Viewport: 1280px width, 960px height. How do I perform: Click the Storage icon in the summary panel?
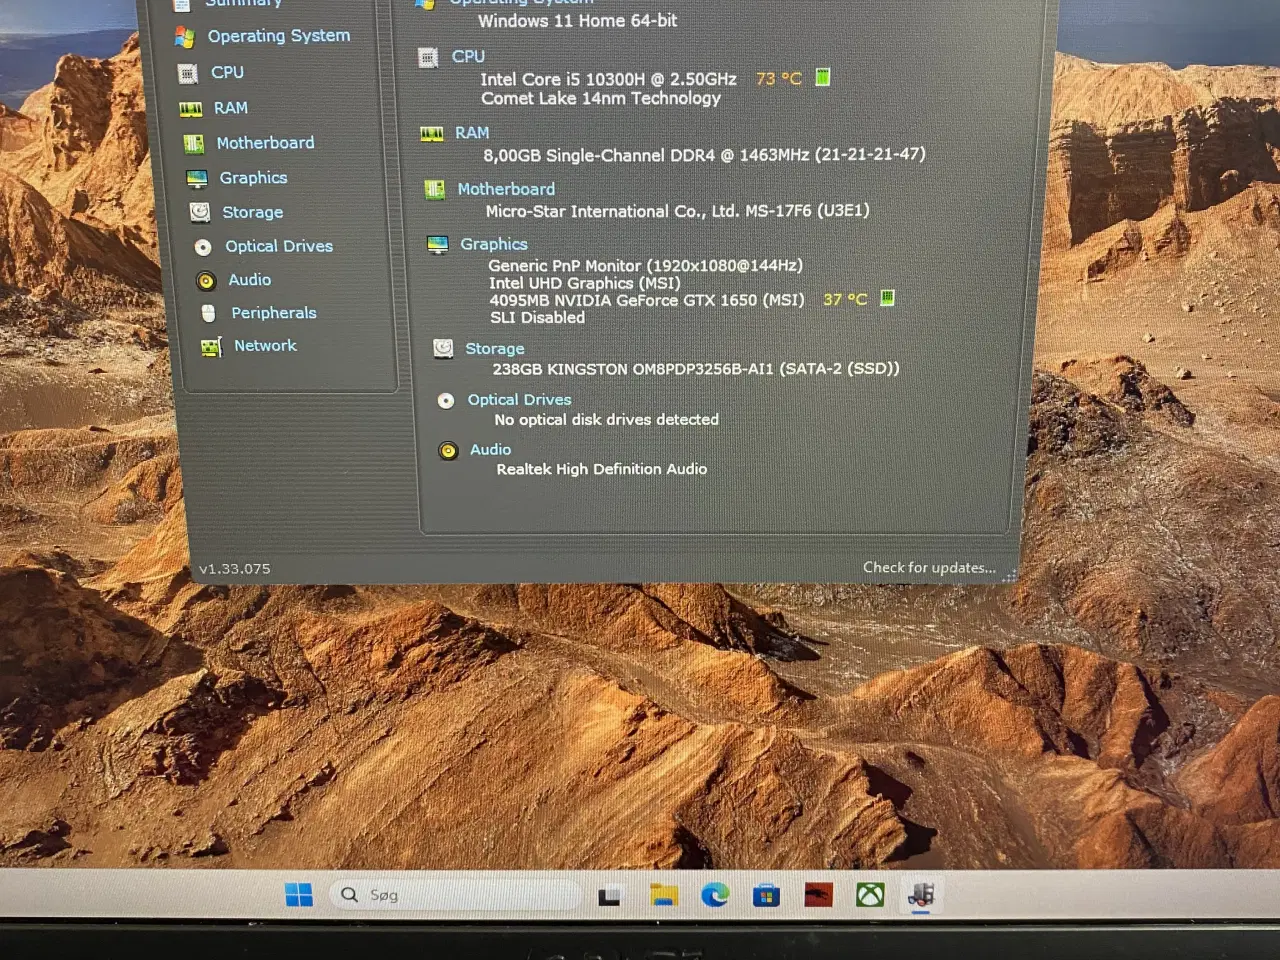click(x=443, y=347)
